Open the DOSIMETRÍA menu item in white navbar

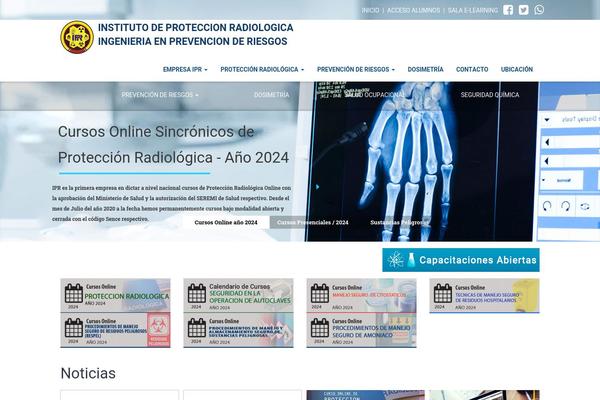pyautogui.click(x=425, y=69)
